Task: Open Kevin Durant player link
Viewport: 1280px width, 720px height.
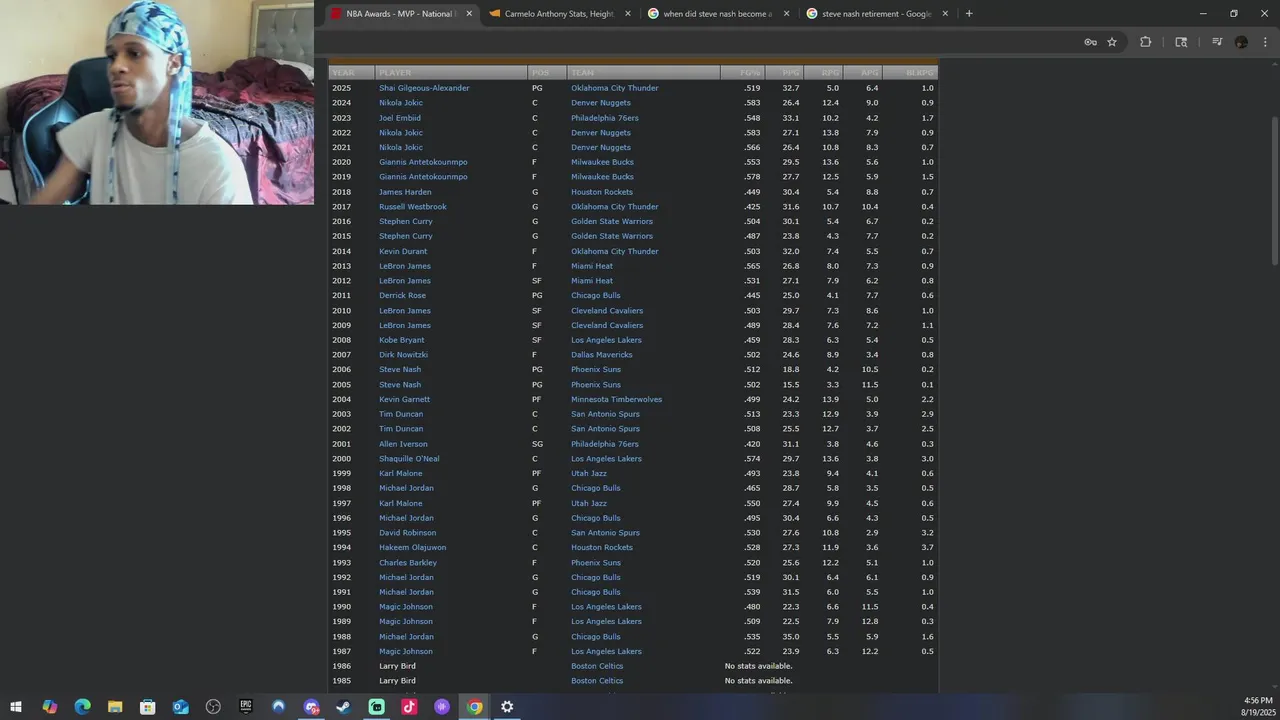Action: pyautogui.click(x=403, y=251)
